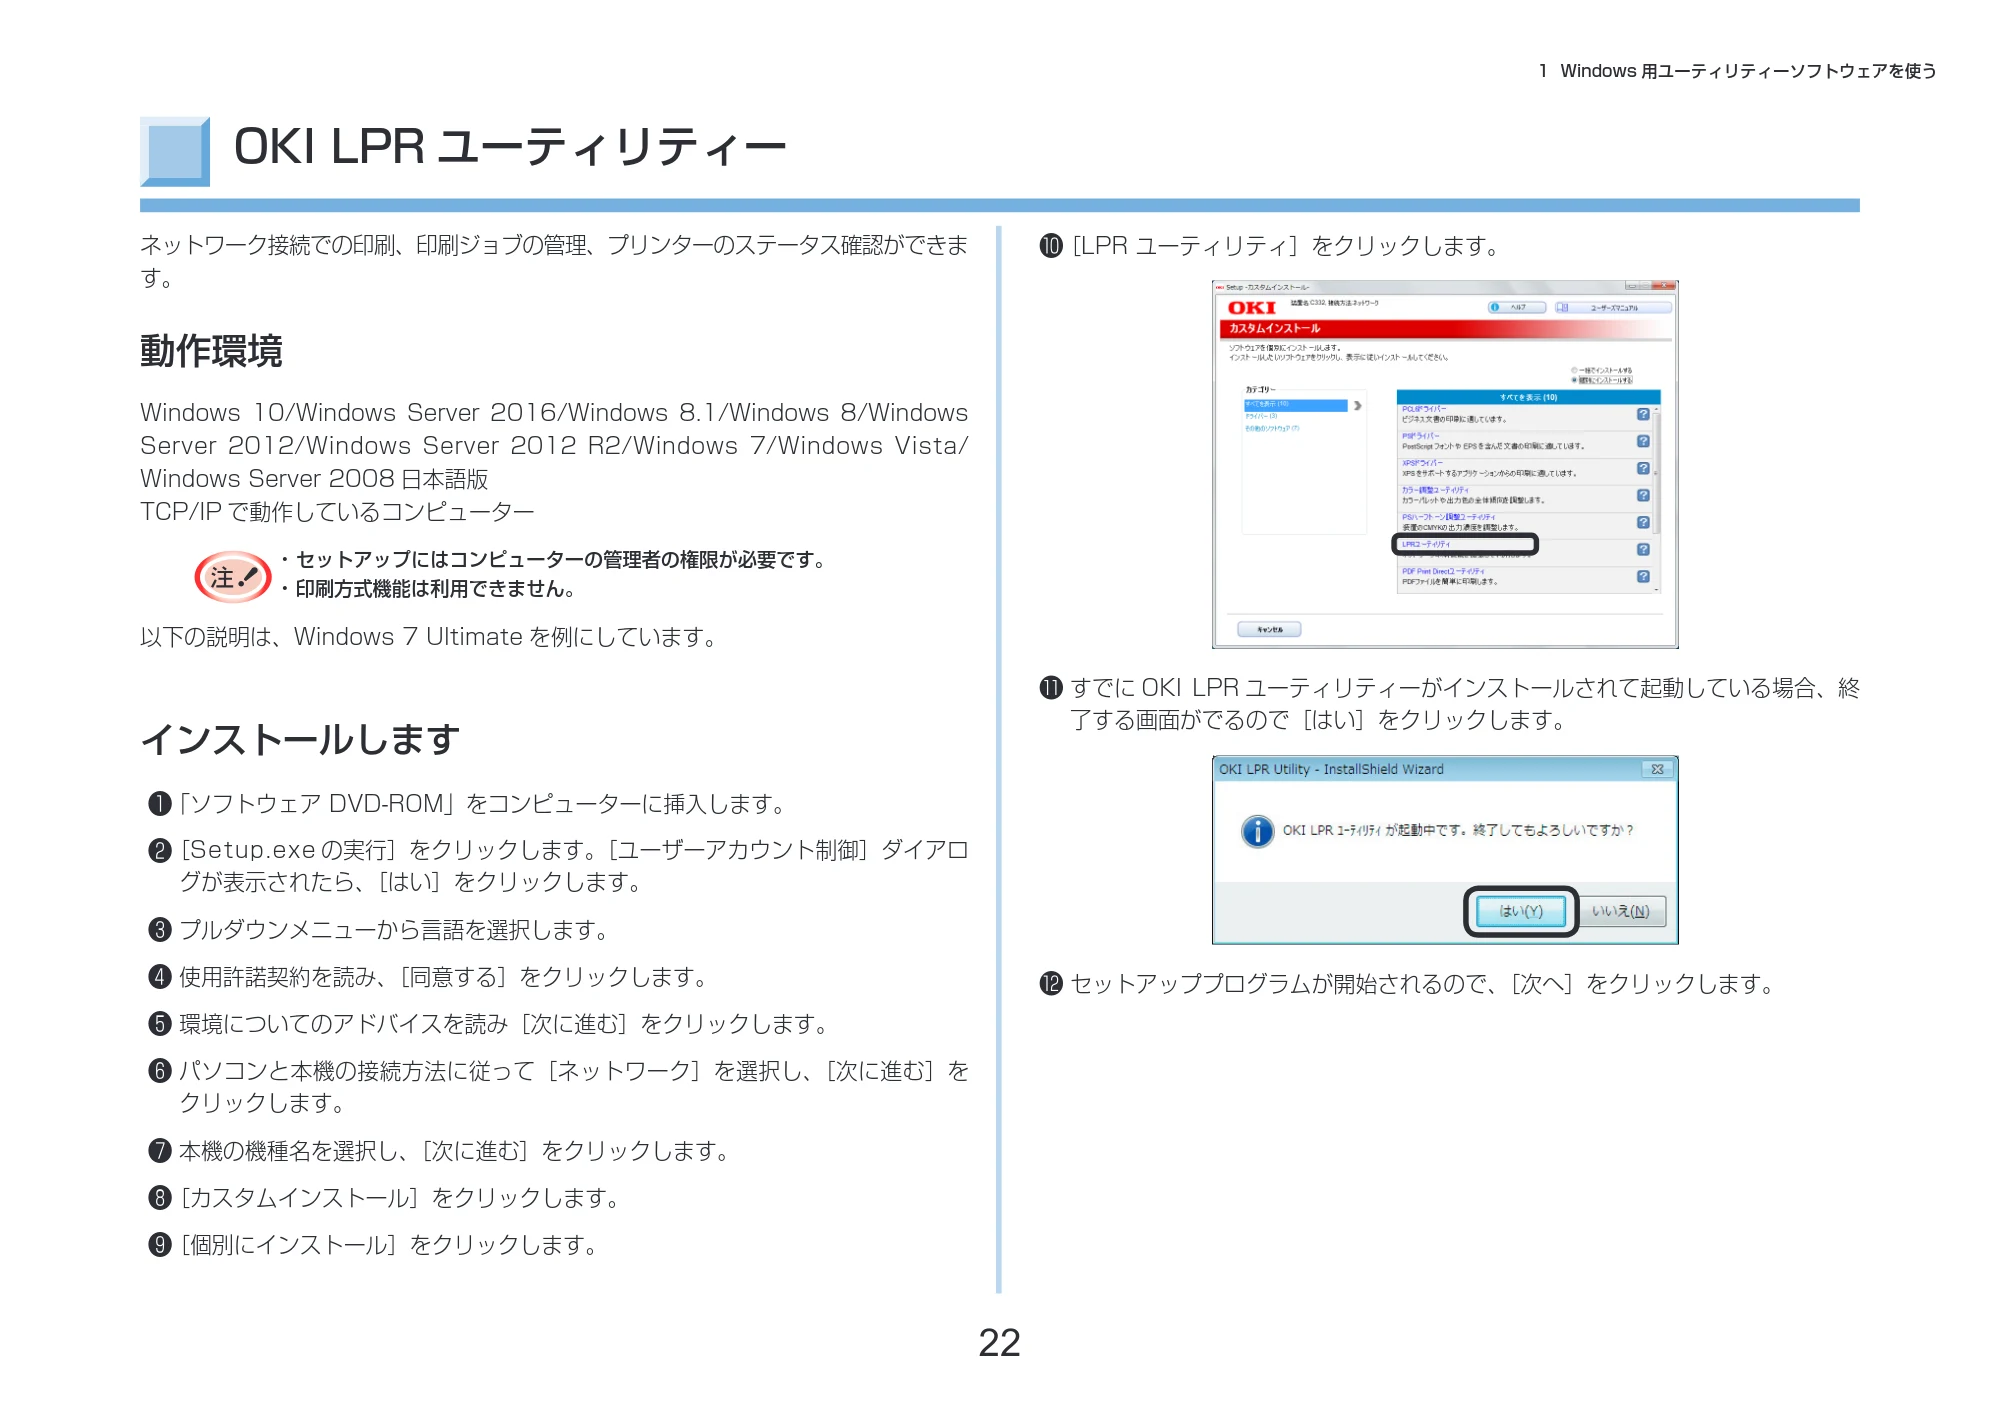Click PDF Print Directユーティリティ link
The width and height of the screenshot is (2001, 1417).
(1443, 571)
